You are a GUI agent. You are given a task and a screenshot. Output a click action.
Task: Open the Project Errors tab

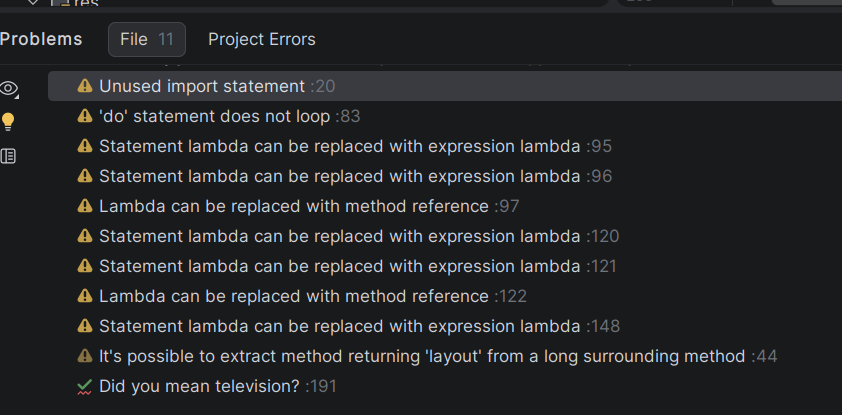(x=261, y=40)
